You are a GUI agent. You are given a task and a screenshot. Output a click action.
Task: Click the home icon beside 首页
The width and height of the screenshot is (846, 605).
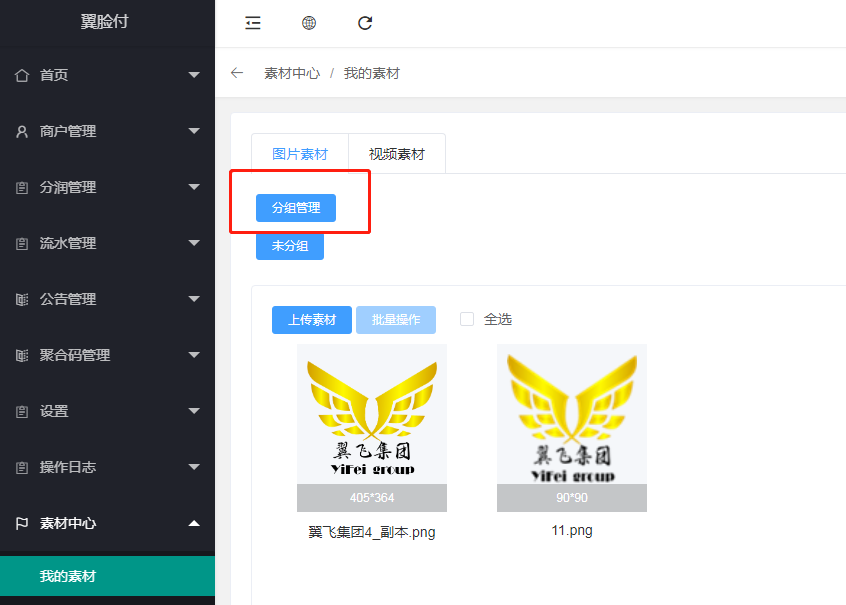point(22,75)
